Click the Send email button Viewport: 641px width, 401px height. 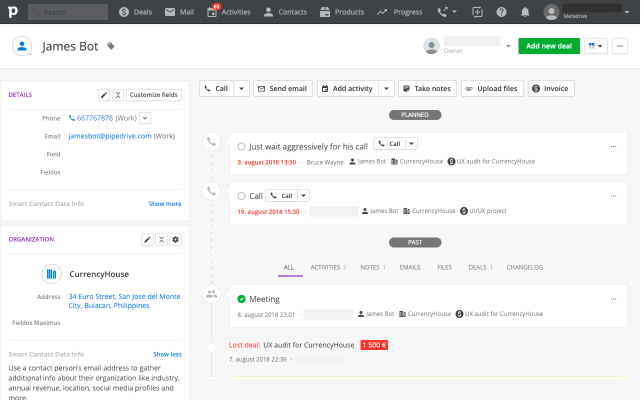coord(283,89)
